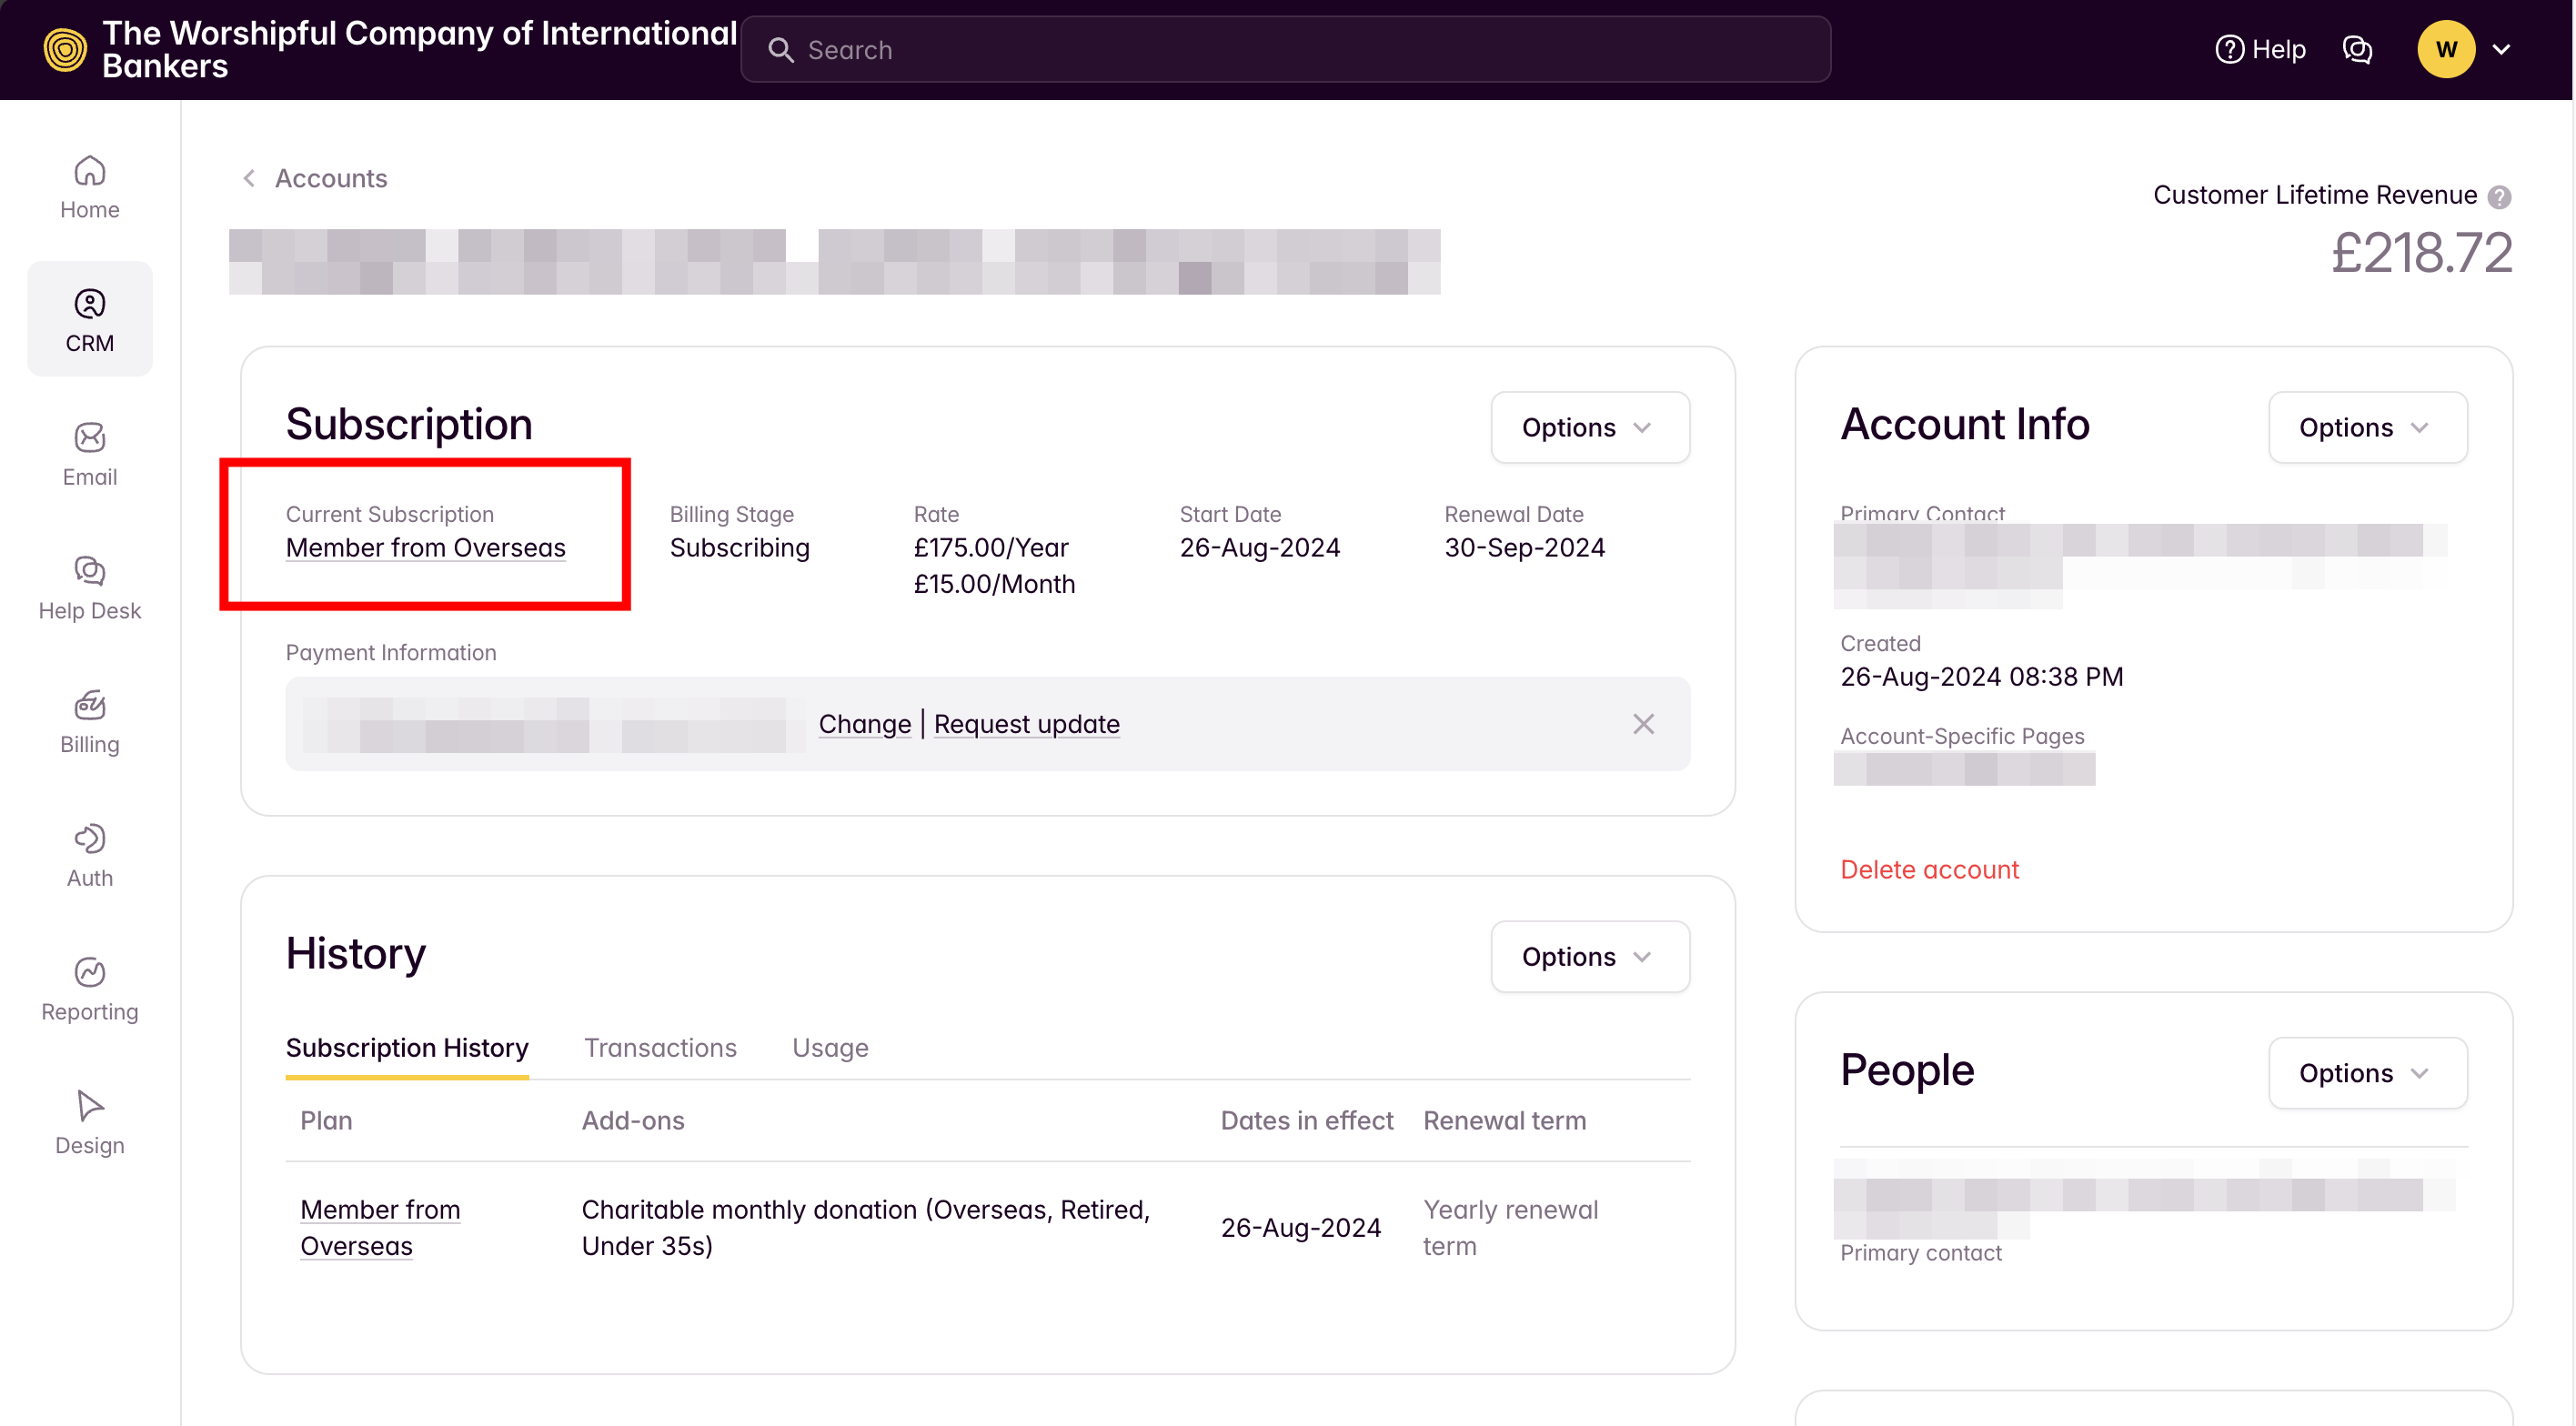The height and width of the screenshot is (1426, 2576).
Task: Click the Request update link
Action: [1026, 724]
